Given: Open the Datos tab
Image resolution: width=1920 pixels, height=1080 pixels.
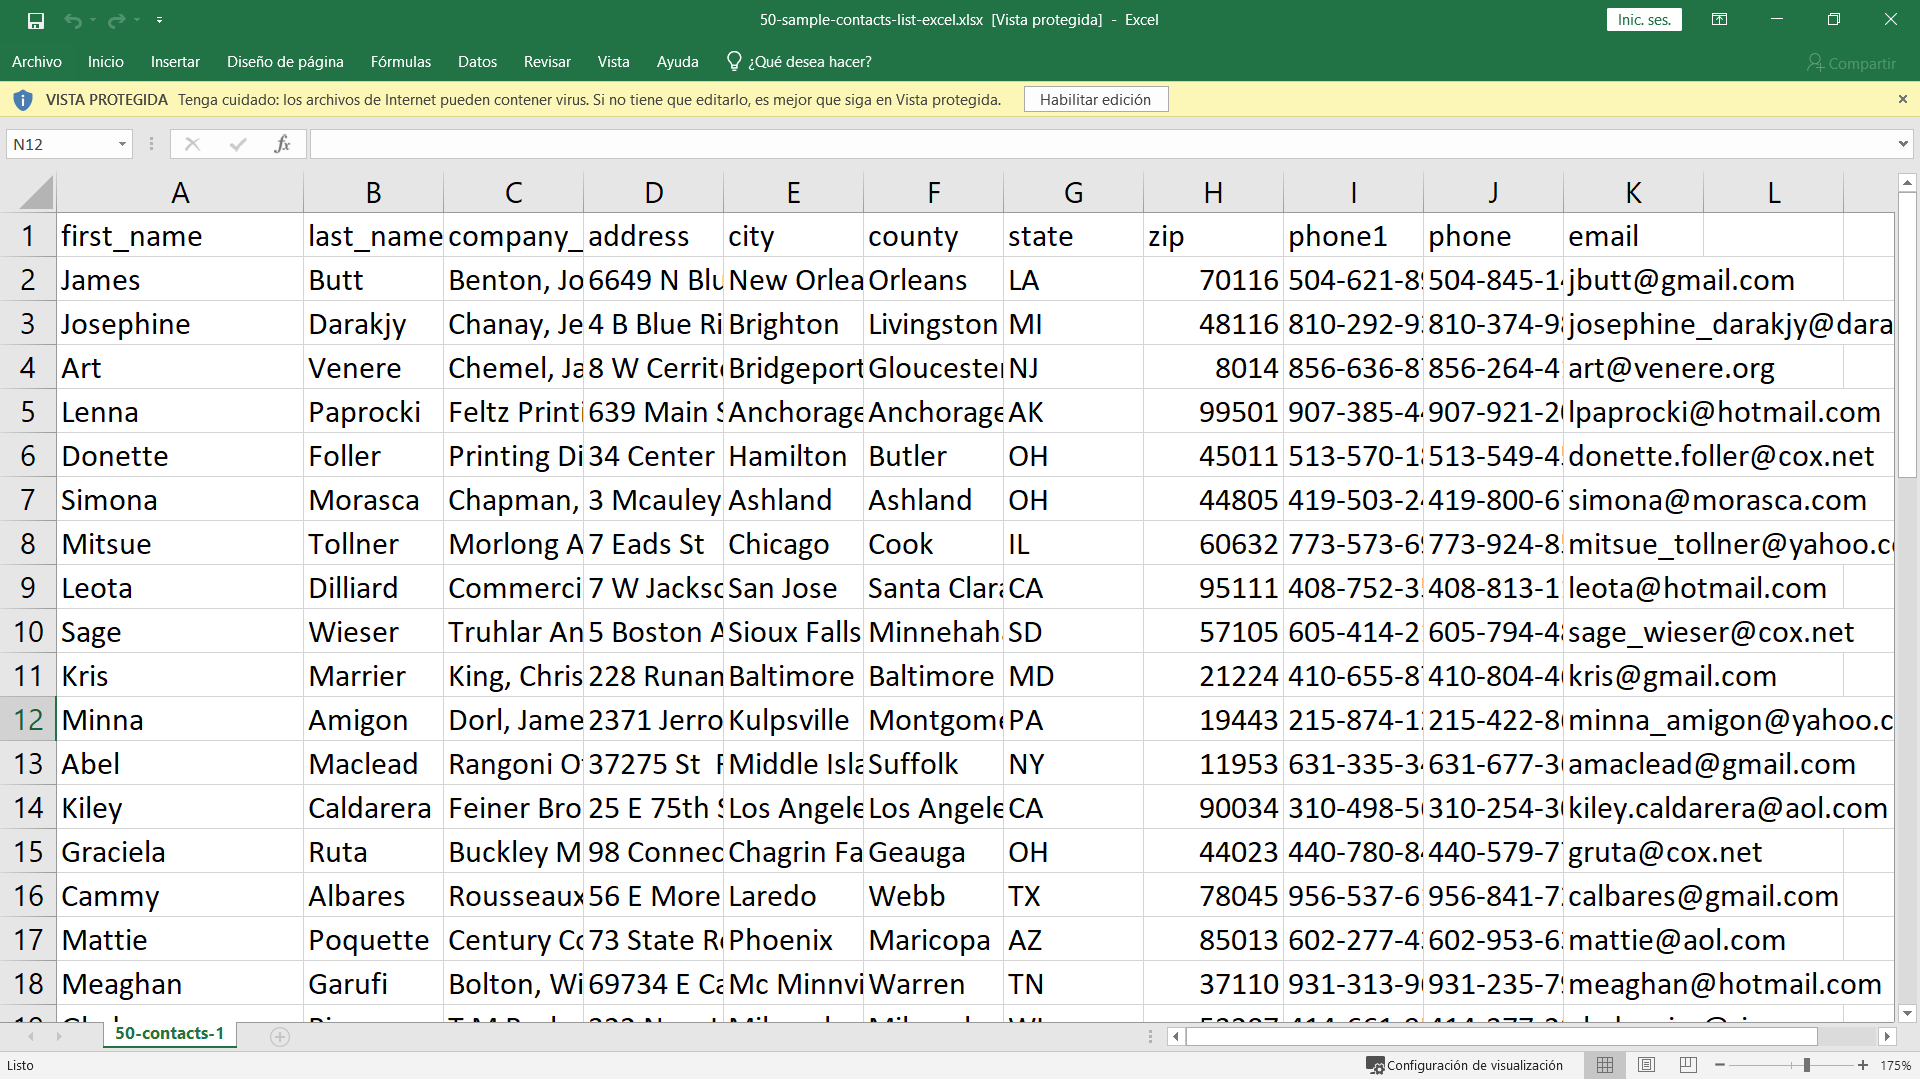Looking at the screenshot, I should pos(477,62).
